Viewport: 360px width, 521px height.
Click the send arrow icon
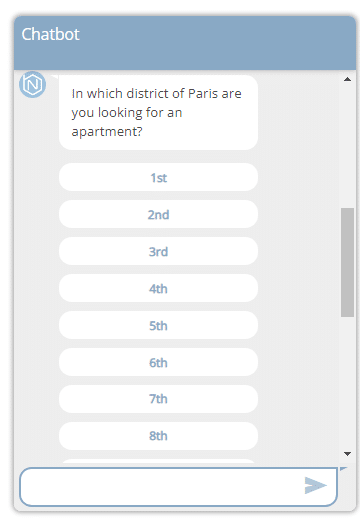(315, 485)
